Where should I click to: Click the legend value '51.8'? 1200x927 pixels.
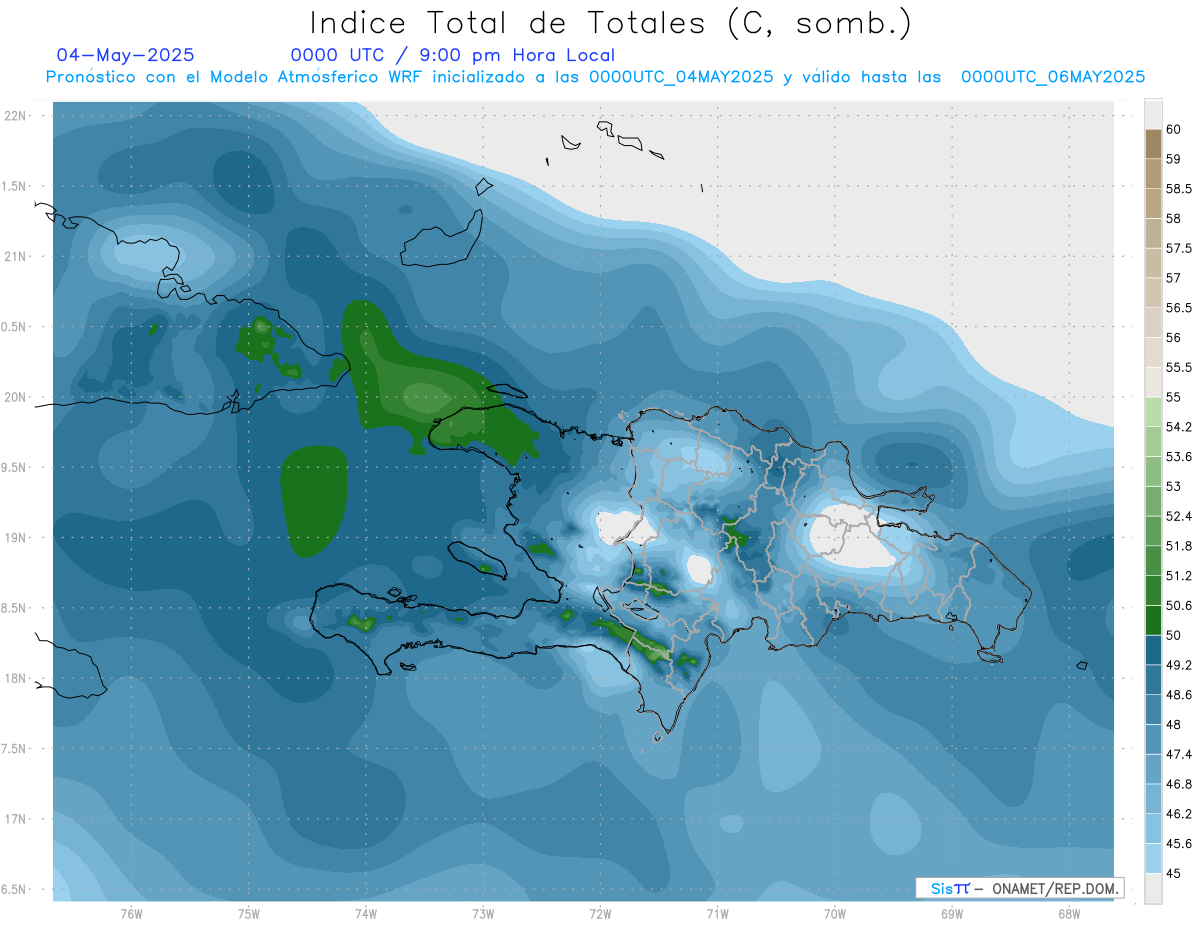[x=1179, y=546]
